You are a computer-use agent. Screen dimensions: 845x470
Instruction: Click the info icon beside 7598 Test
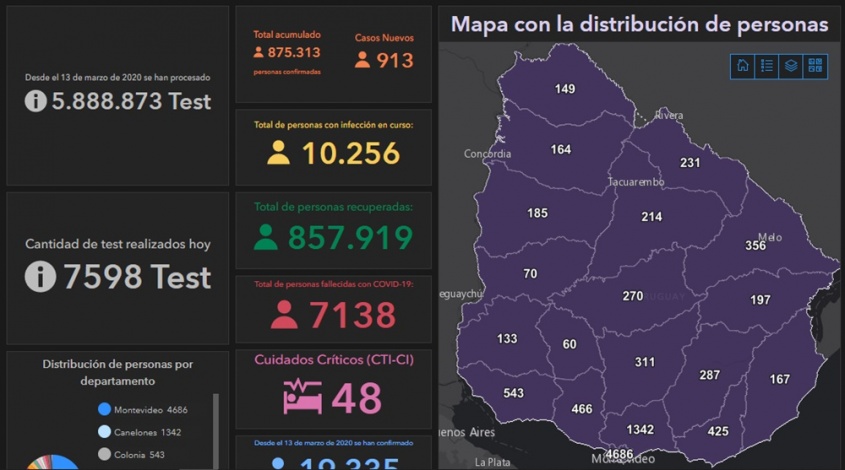[40, 277]
